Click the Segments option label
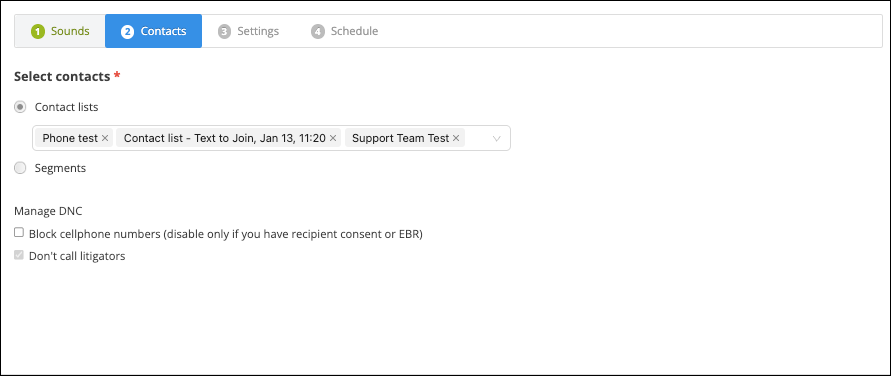This screenshot has width=891, height=376. coord(60,168)
